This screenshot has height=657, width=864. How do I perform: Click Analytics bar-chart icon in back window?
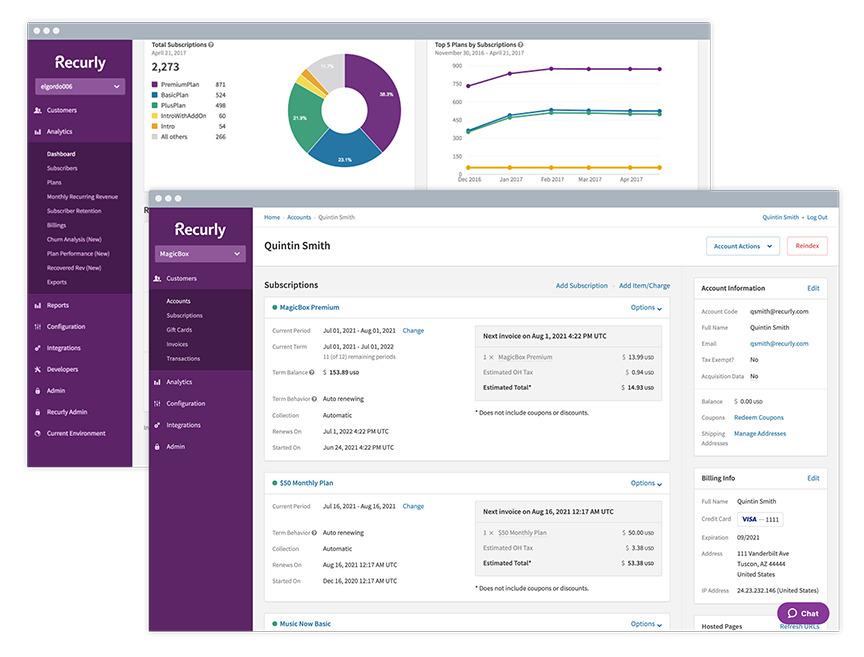(37, 132)
